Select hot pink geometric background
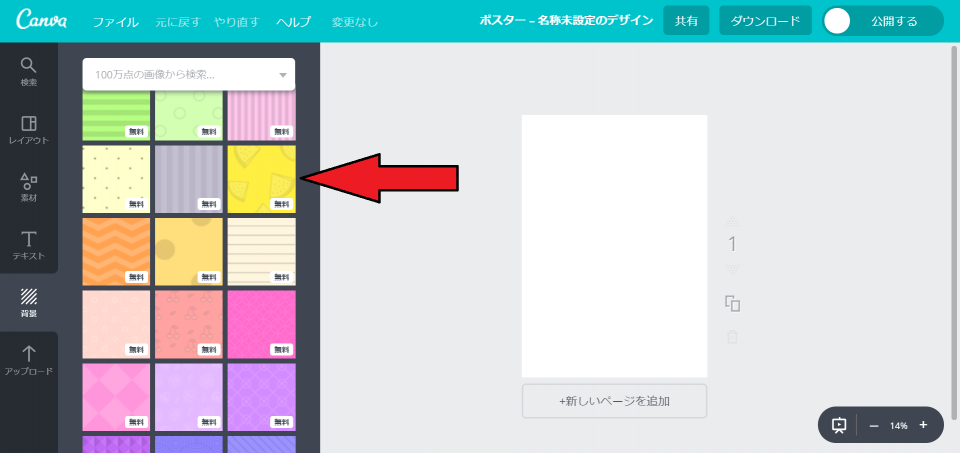The height and width of the screenshot is (453, 960). click(x=261, y=324)
